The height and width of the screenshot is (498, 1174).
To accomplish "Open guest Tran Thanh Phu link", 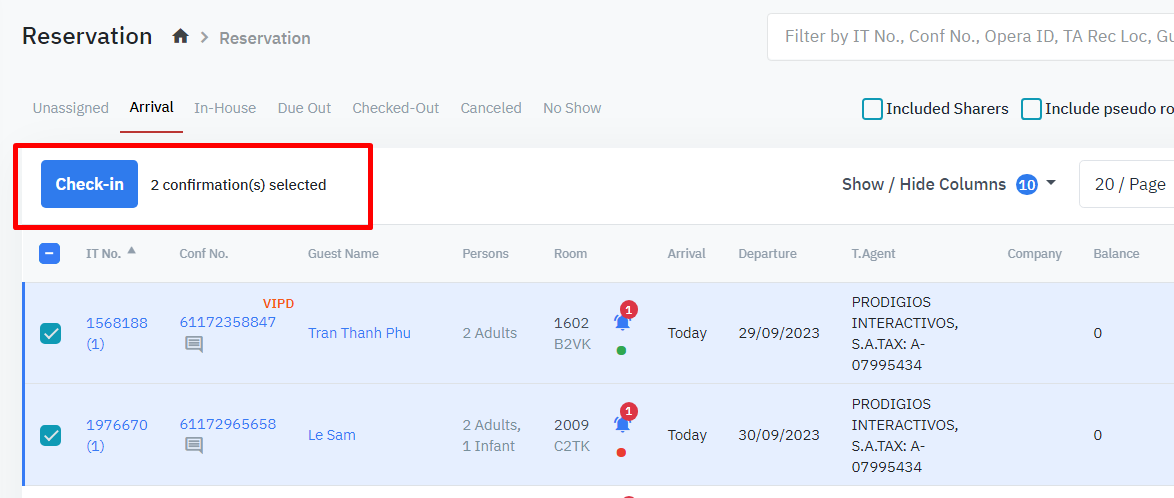I will pos(359,333).
